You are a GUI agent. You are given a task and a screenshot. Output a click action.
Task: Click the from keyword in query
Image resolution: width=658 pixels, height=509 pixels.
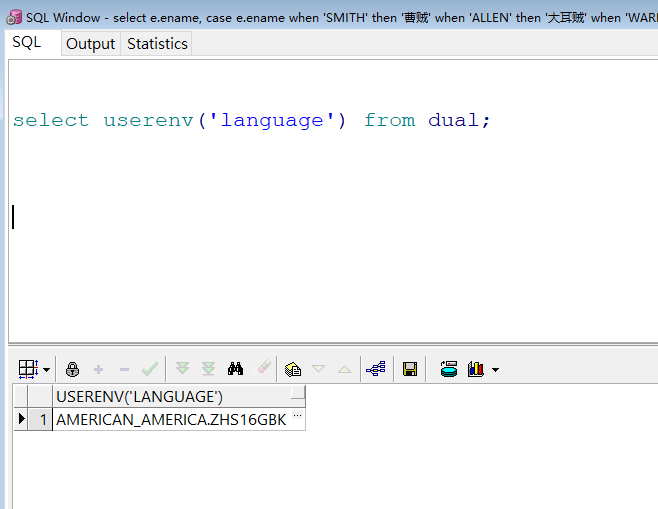pos(390,120)
